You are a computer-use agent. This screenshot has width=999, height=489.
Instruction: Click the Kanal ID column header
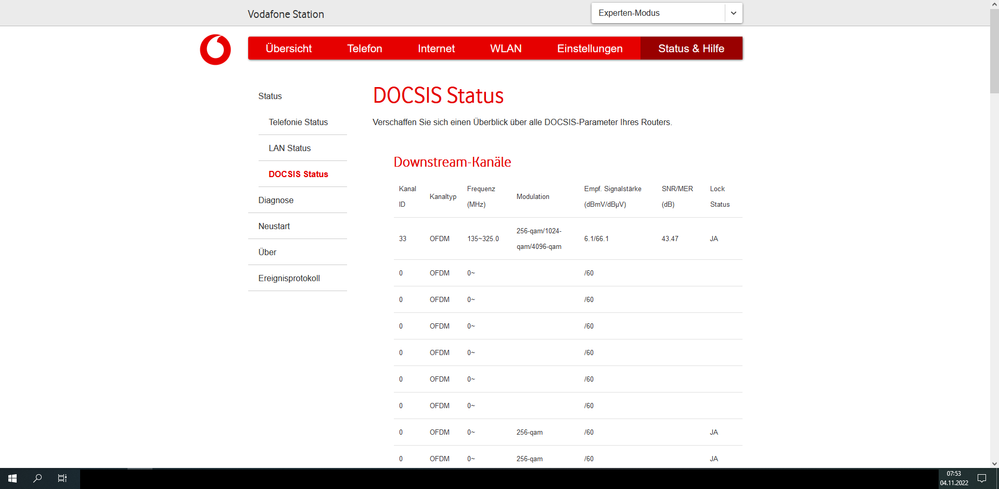407,197
